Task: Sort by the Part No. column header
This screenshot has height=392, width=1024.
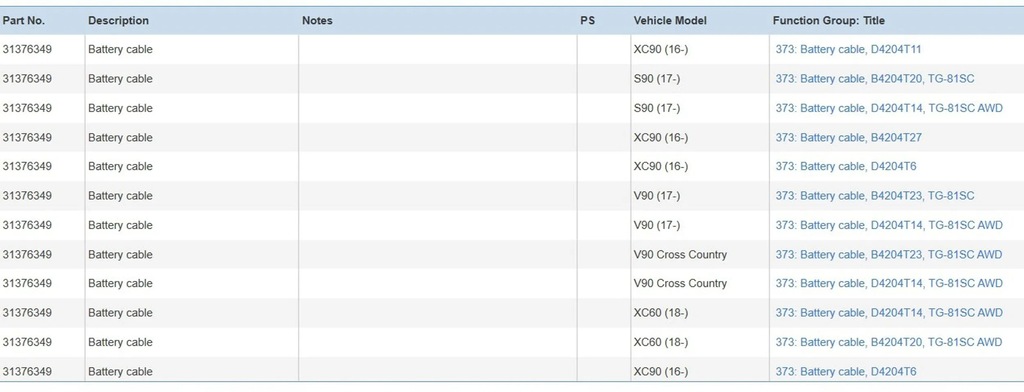Action: tap(24, 21)
